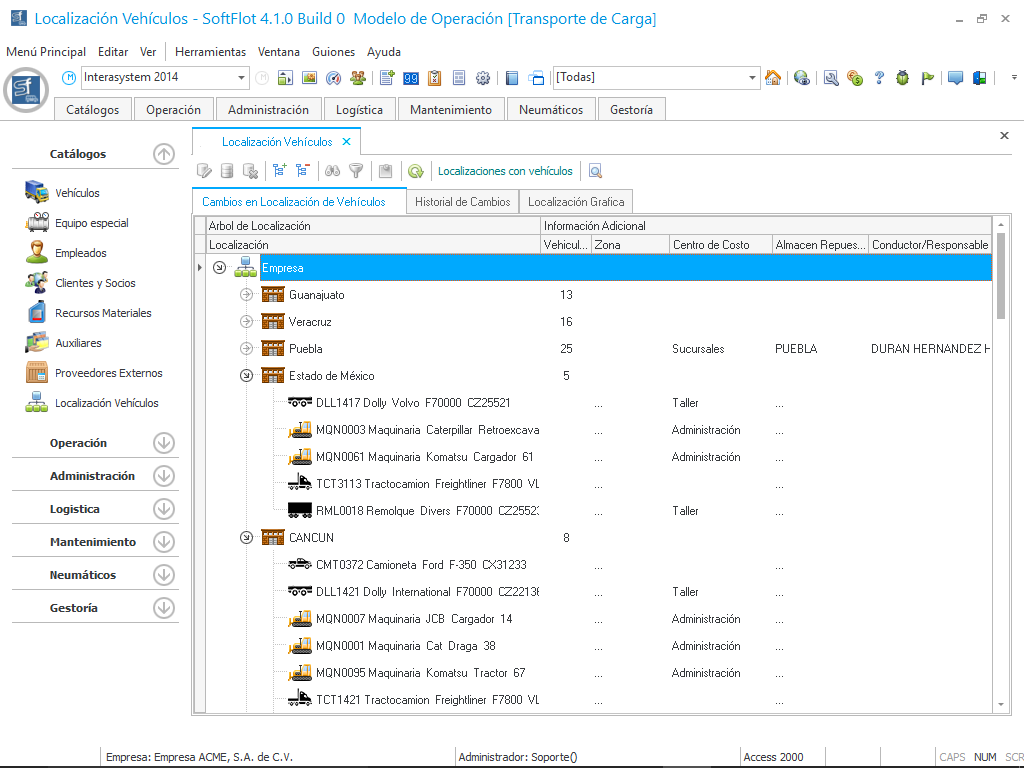Click the vertical scrollbar of location tree
Viewport: 1024px width, 768px height.
point(1001,275)
